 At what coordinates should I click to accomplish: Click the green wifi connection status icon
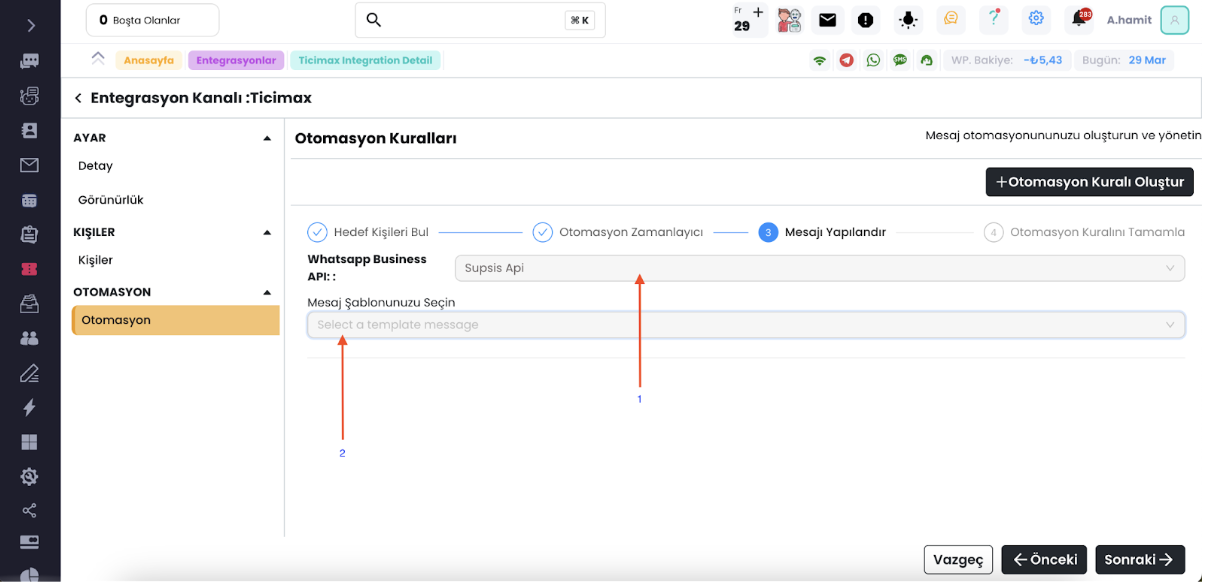[x=820, y=60]
